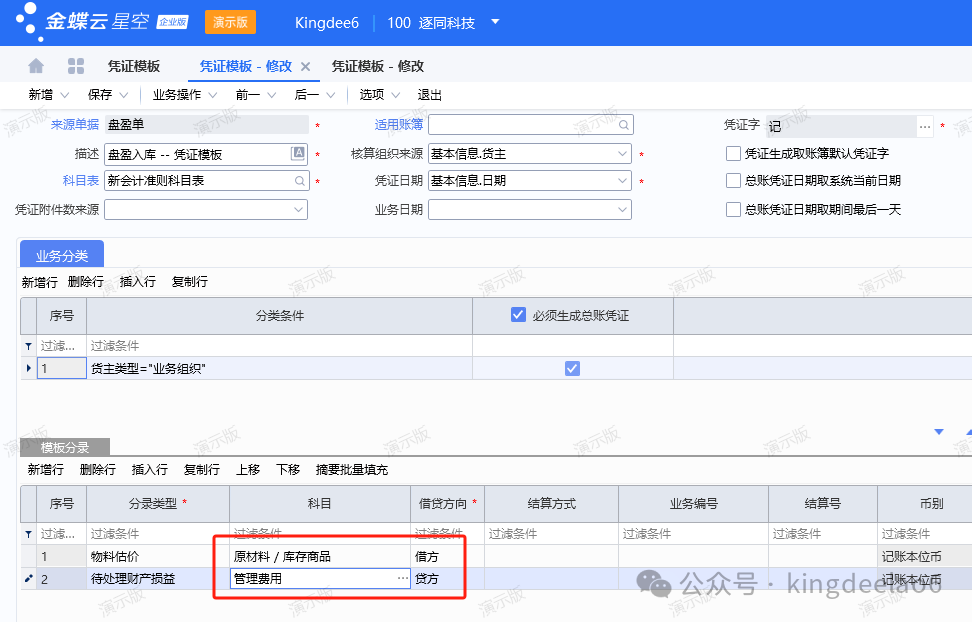
Task: Toggle 必须生成总账凭证 checkbox in row 1
Action: click(572, 368)
